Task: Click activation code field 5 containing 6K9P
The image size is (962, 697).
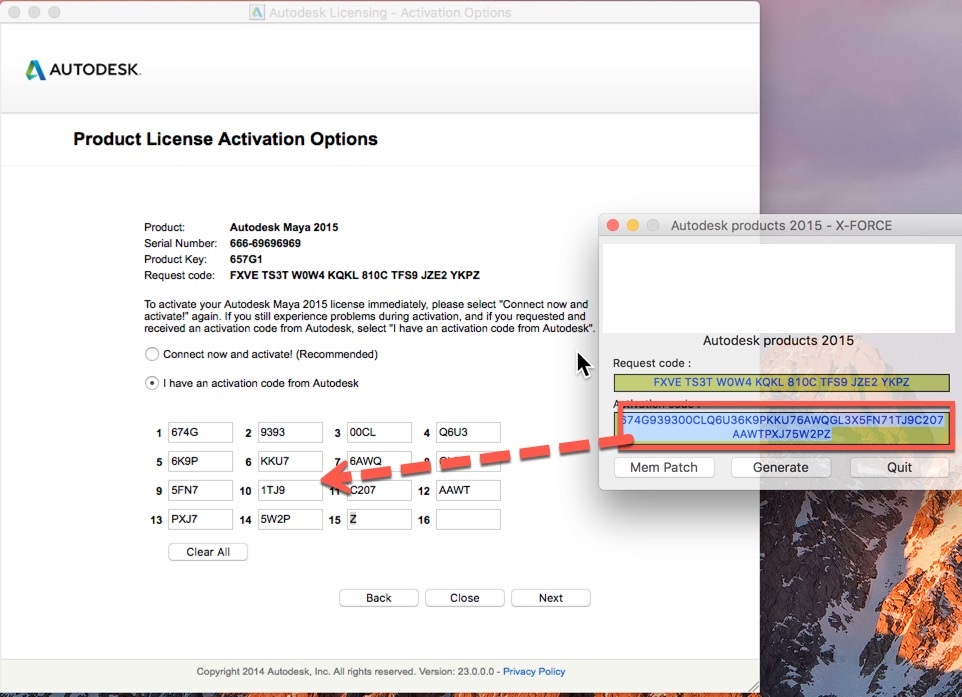Action: [x=200, y=461]
